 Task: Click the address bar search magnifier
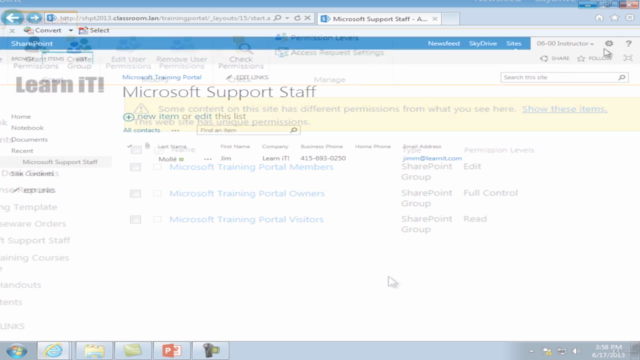coord(278,18)
